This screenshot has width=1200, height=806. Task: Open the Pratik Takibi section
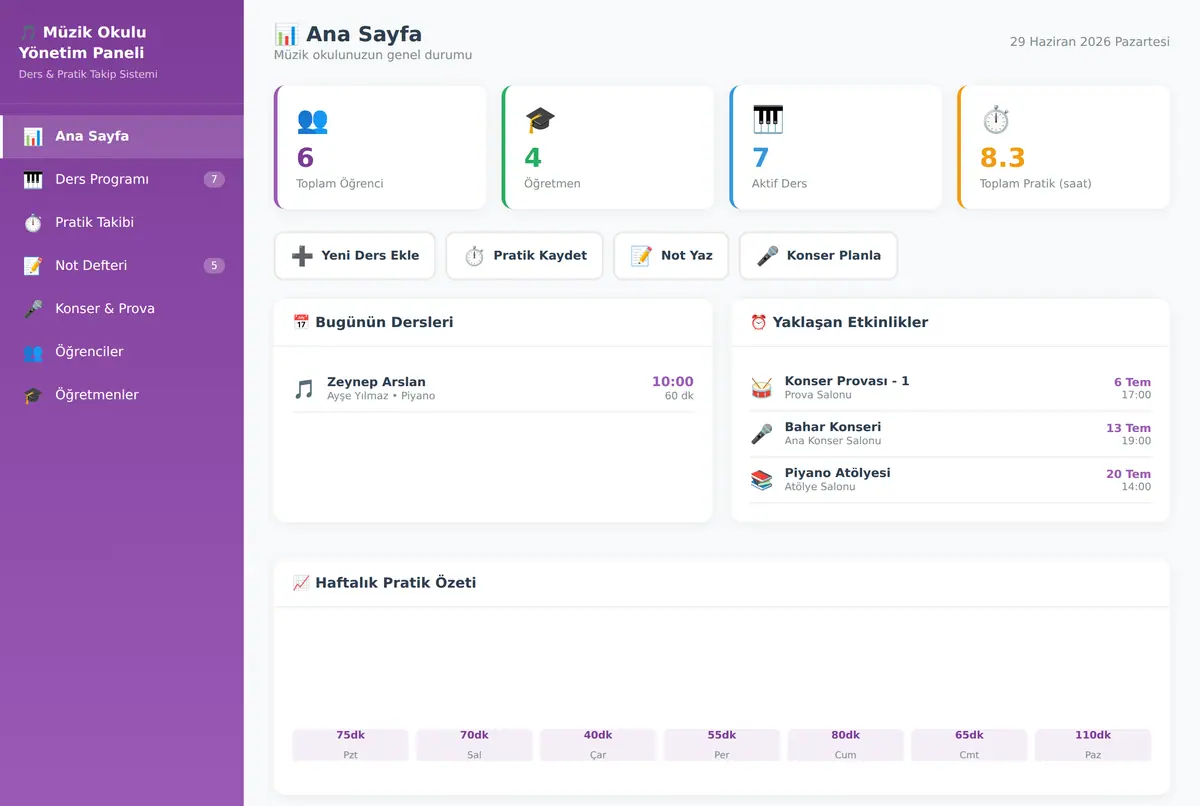[122, 223]
